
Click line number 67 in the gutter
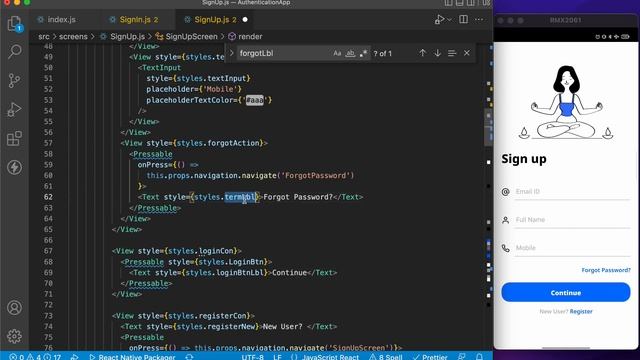coord(48,251)
